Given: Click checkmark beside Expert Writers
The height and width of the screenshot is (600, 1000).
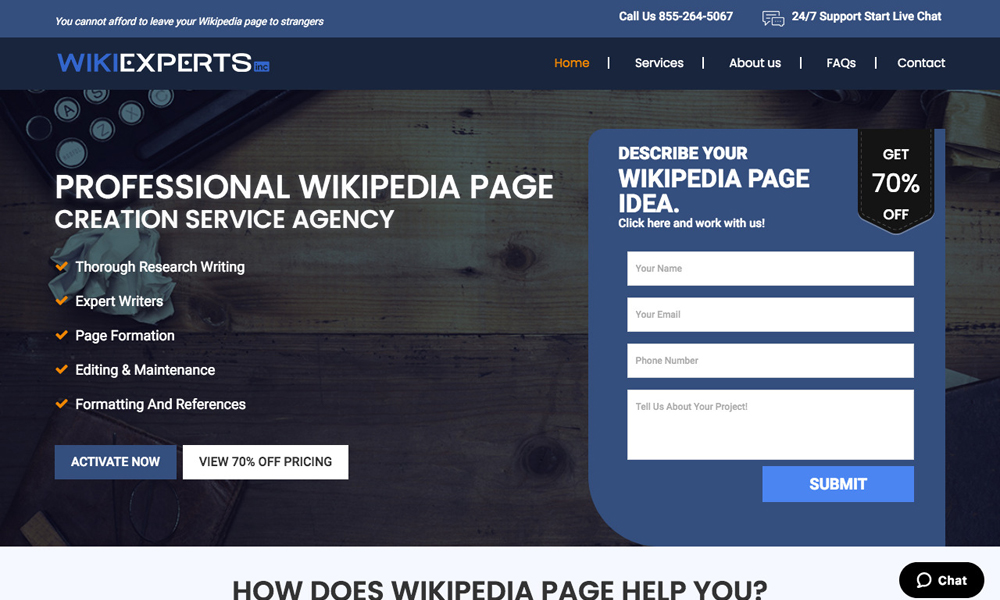Looking at the screenshot, I should pos(62,301).
